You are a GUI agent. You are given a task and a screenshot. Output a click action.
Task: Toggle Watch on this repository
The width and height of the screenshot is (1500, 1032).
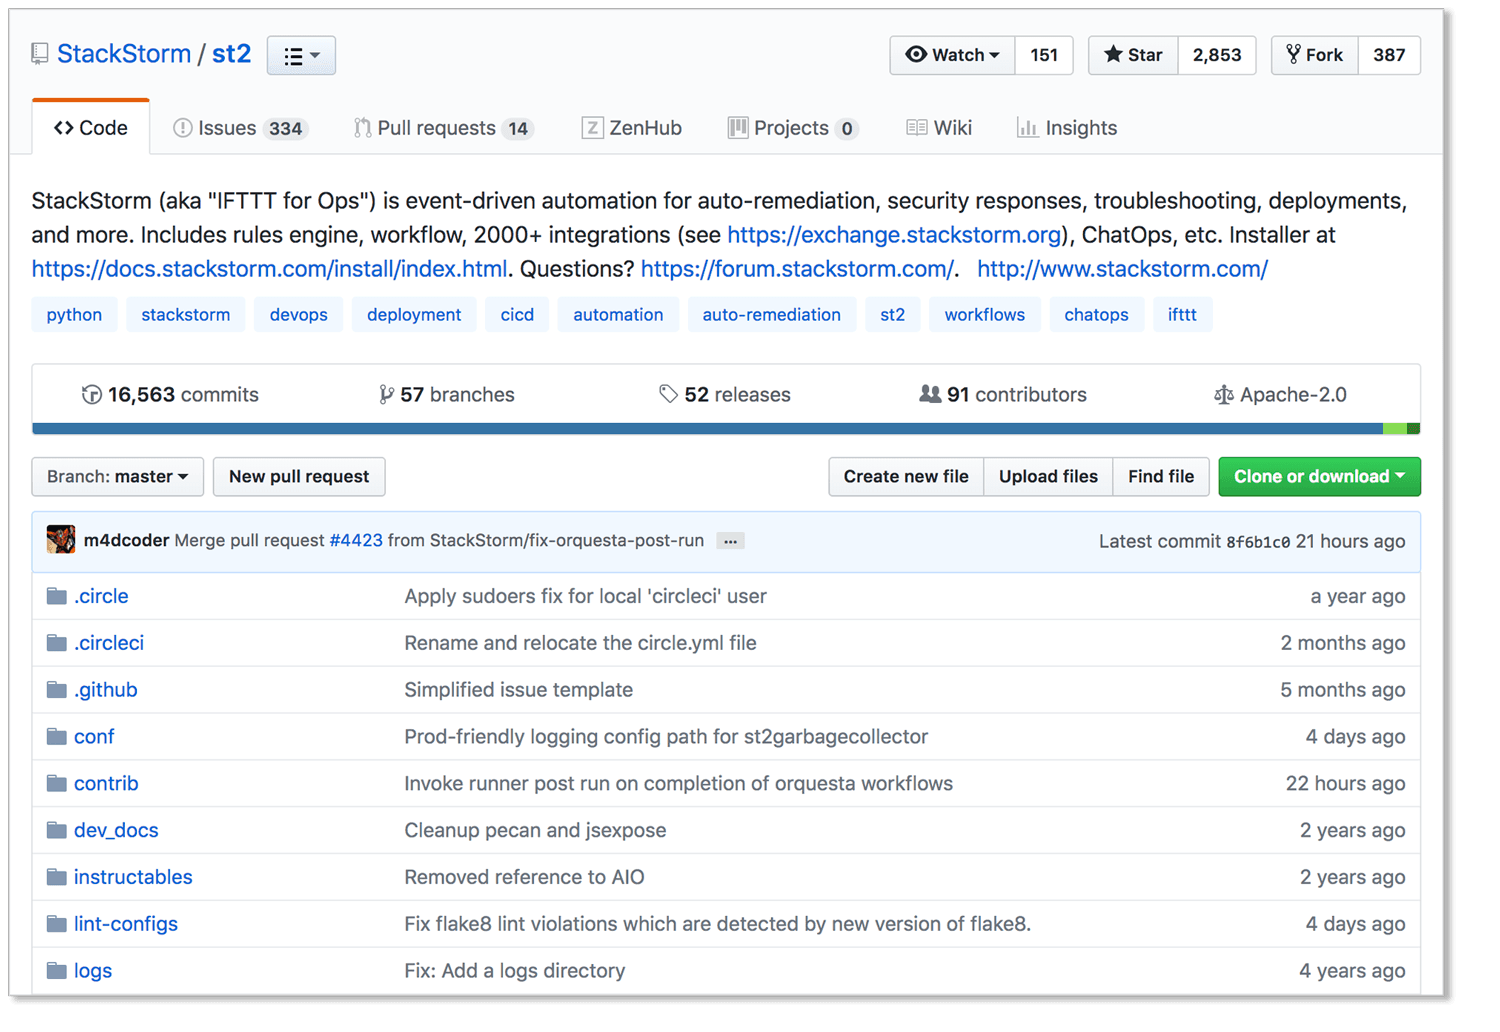click(952, 55)
